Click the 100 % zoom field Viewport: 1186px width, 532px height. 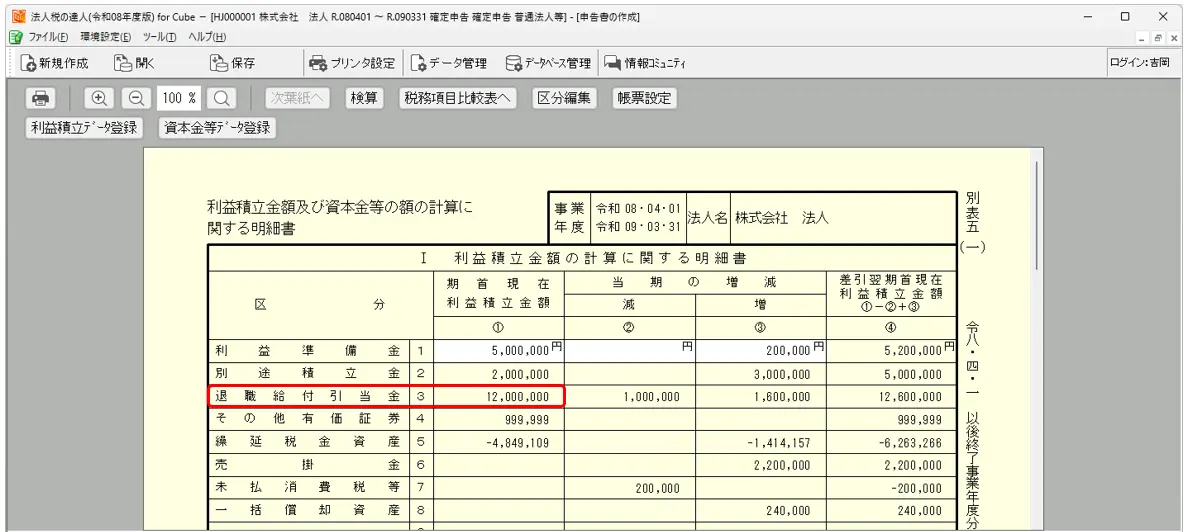pyautogui.click(x=179, y=98)
